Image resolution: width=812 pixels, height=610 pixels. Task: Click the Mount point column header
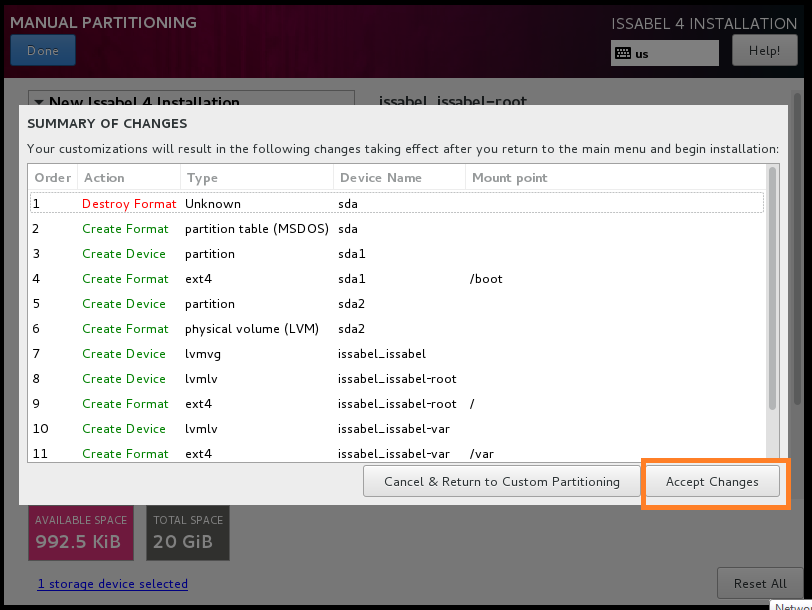coord(509,178)
